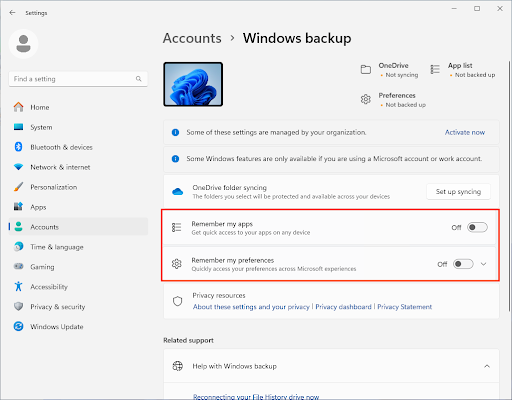The image size is (512, 400).
Task: Click the Bluetooth icon in sidebar
Action: (x=19, y=147)
